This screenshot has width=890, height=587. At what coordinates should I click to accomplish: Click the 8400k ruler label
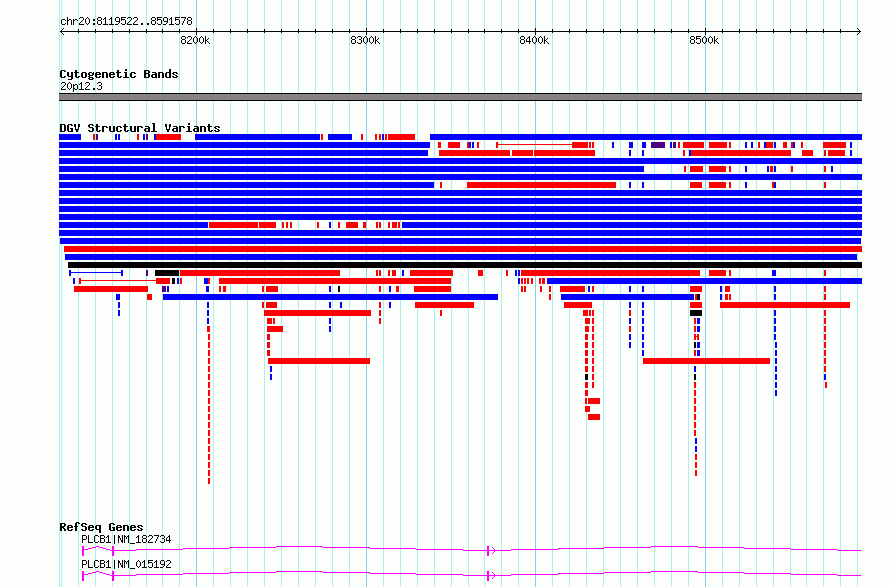click(x=534, y=40)
